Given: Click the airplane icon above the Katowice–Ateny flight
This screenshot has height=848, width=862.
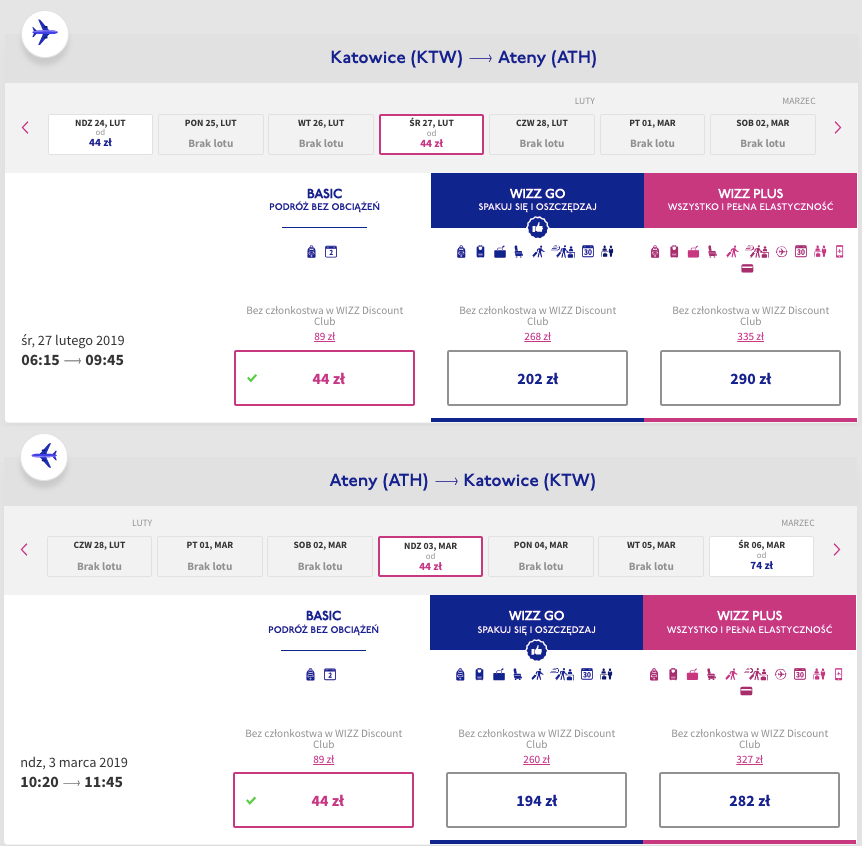Looking at the screenshot, I should [44, 32].
